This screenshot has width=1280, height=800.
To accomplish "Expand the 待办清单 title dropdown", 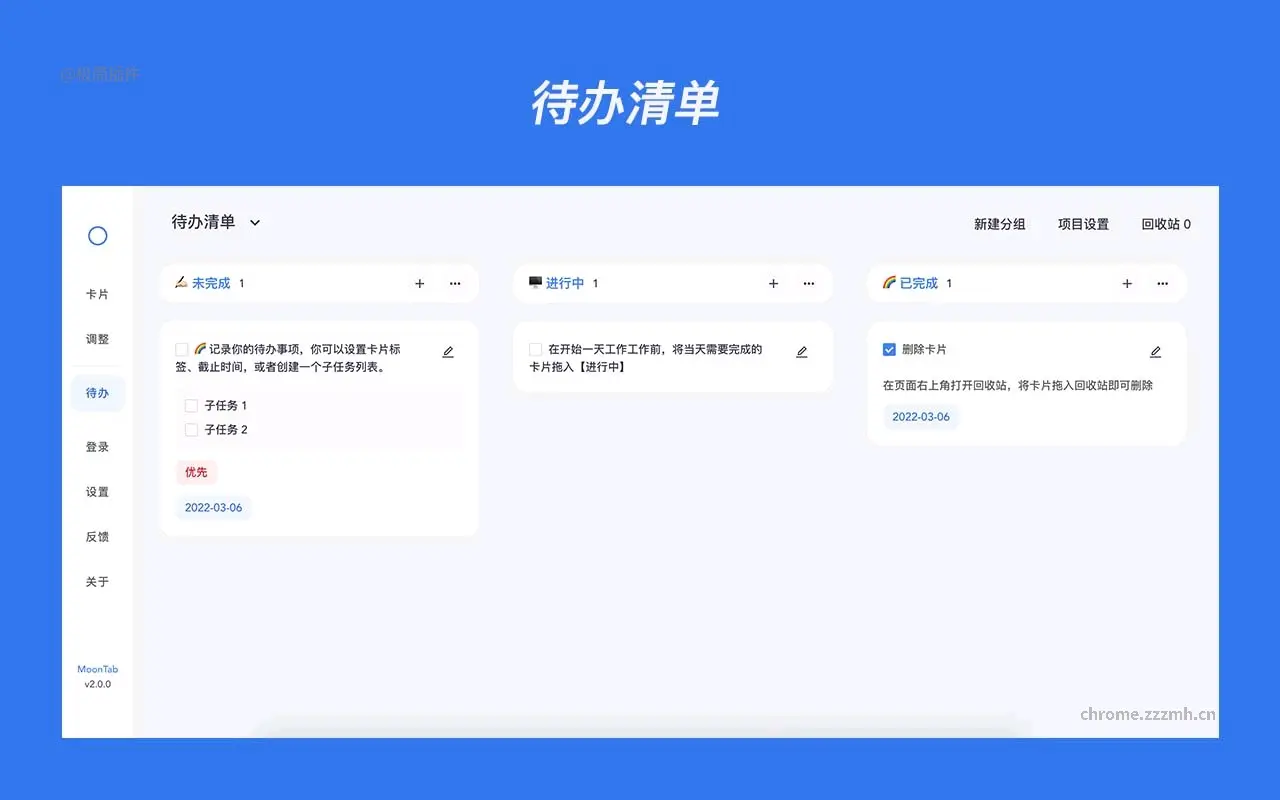I will pyautogui.click(x=254, y=222).
